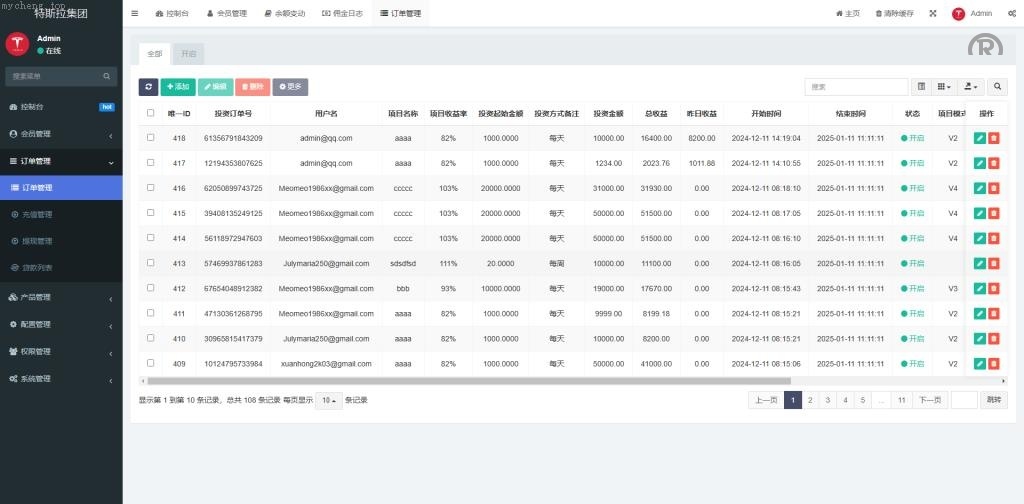Check the checkbox for order row 418
The width and height of the screenshot is (1024, 504).
[151, 138]
